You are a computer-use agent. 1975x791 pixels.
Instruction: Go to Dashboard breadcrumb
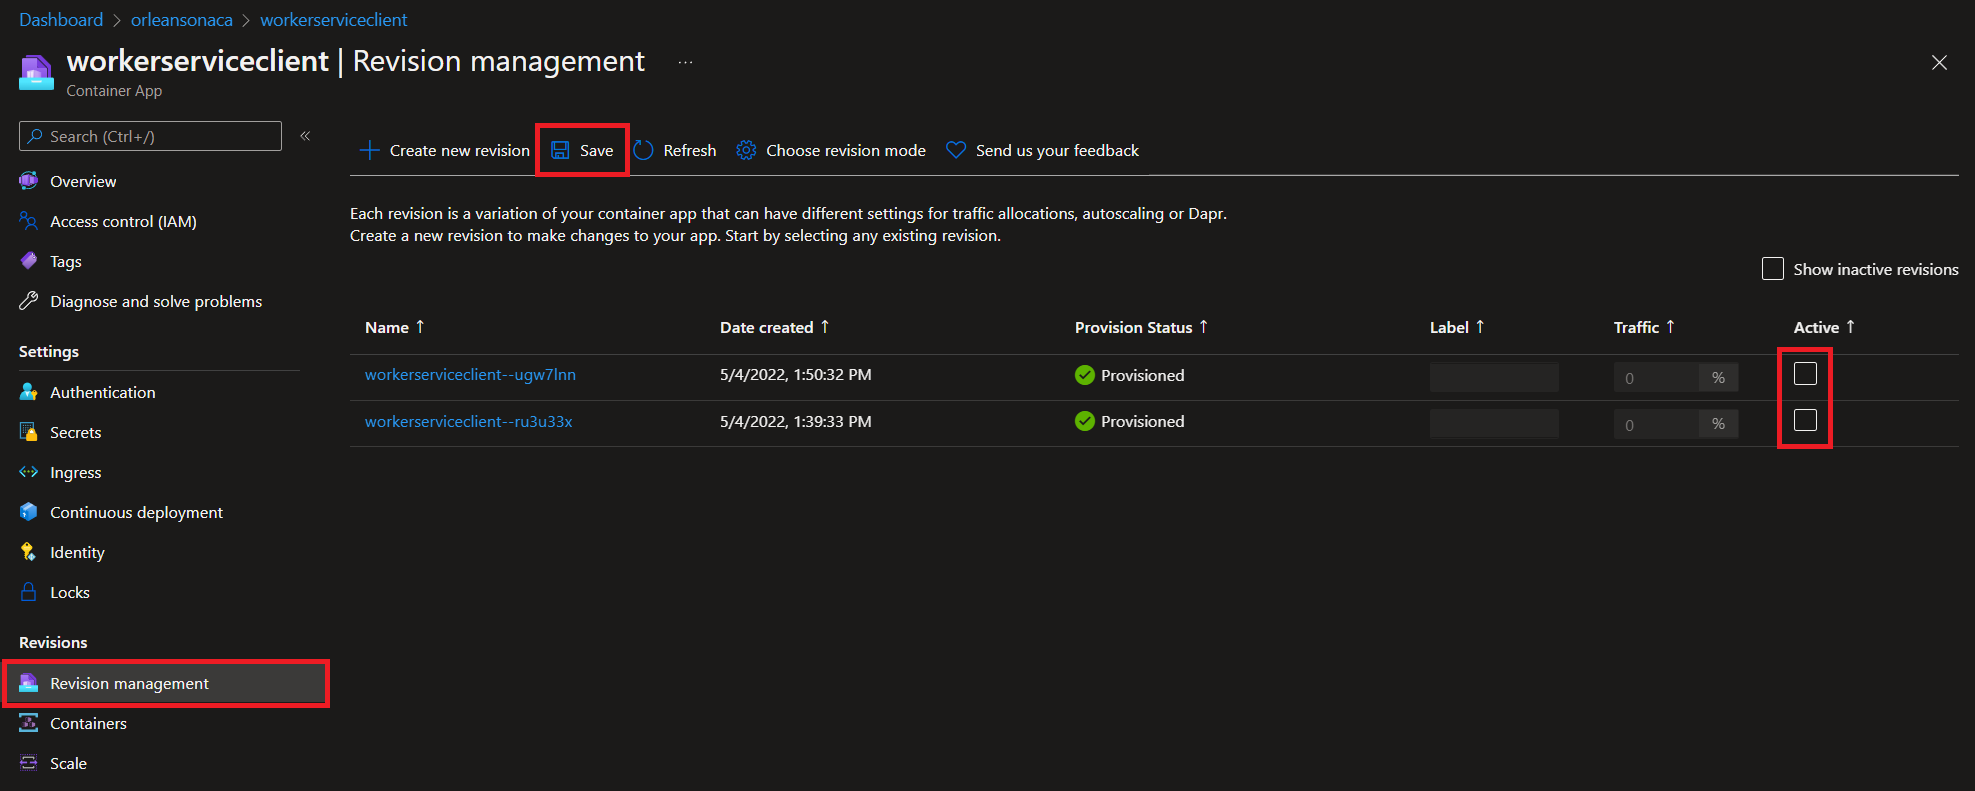tap(61, 20)
